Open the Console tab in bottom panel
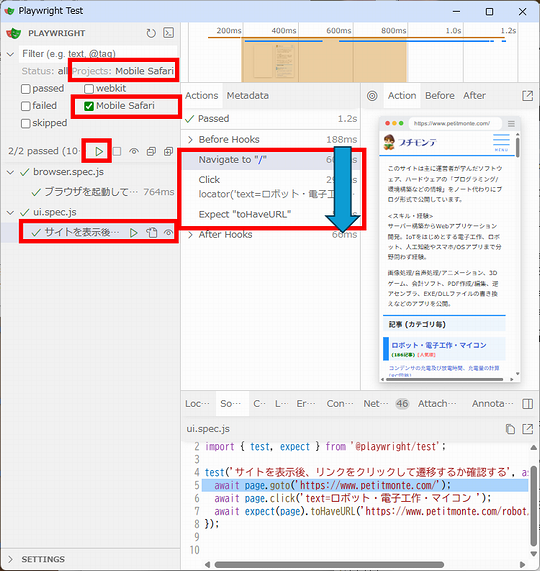 [x=340, y=403]
